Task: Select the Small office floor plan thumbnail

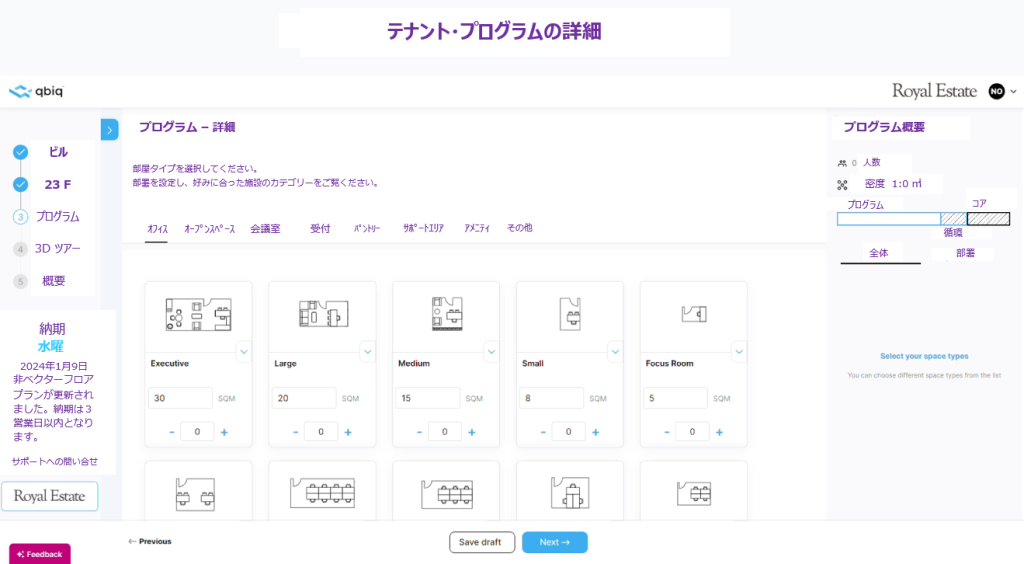Action: [570, 314]
